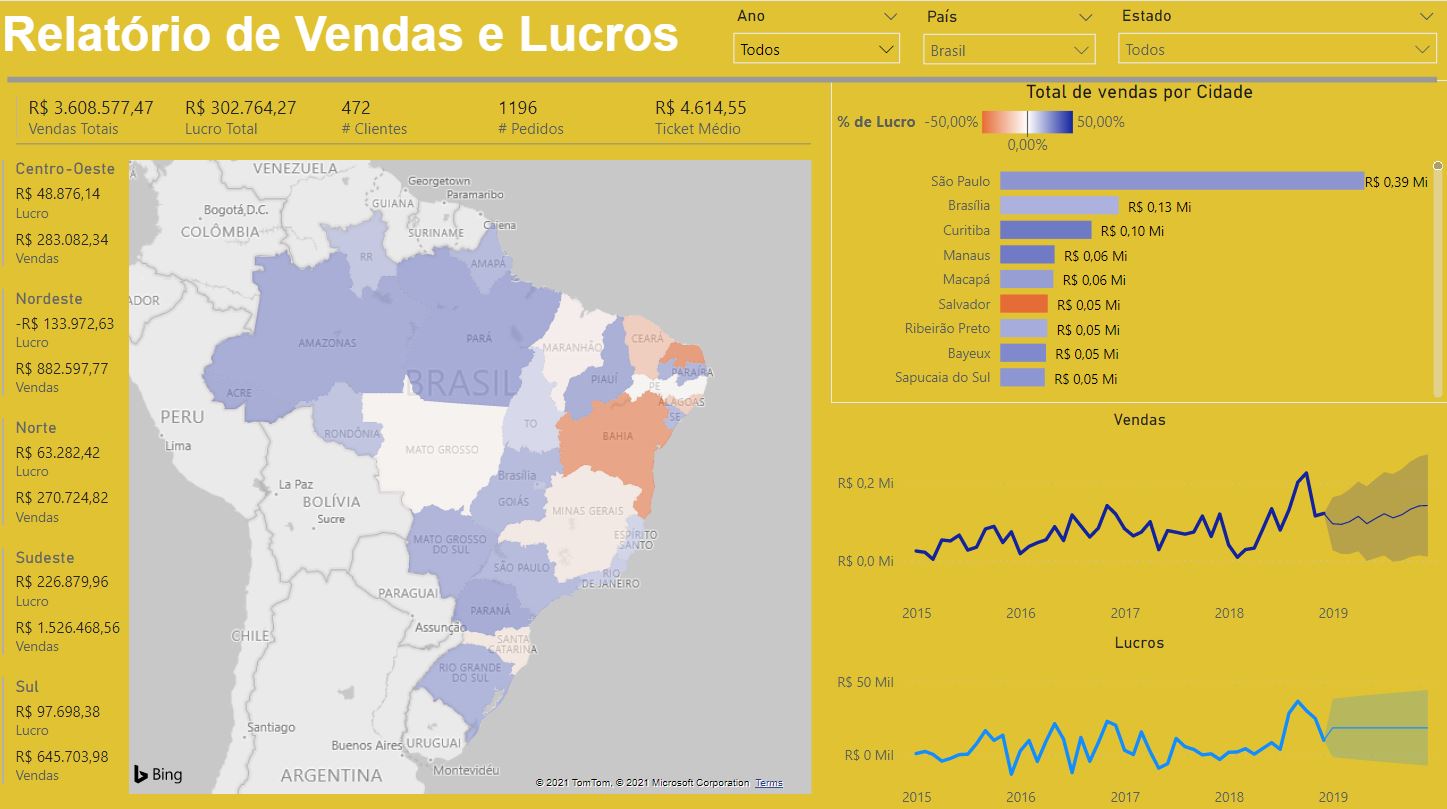Select the Bayeux bar in city chart
This screenshot has height=809, width=1447.
tap(1022, 353)
